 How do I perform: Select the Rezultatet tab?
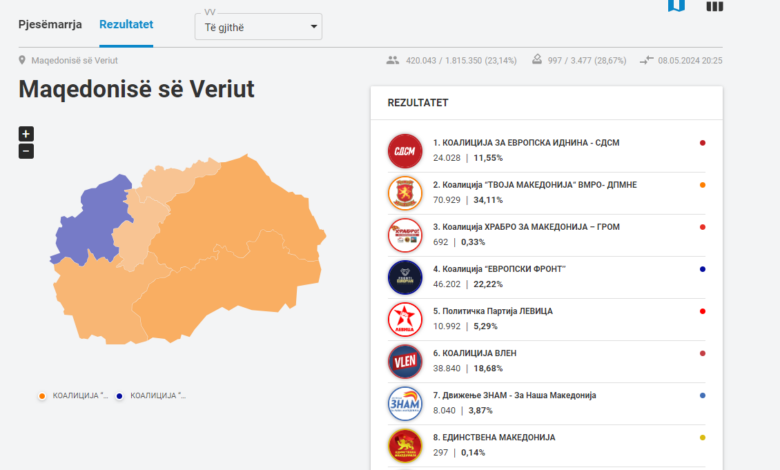(126, 24)
